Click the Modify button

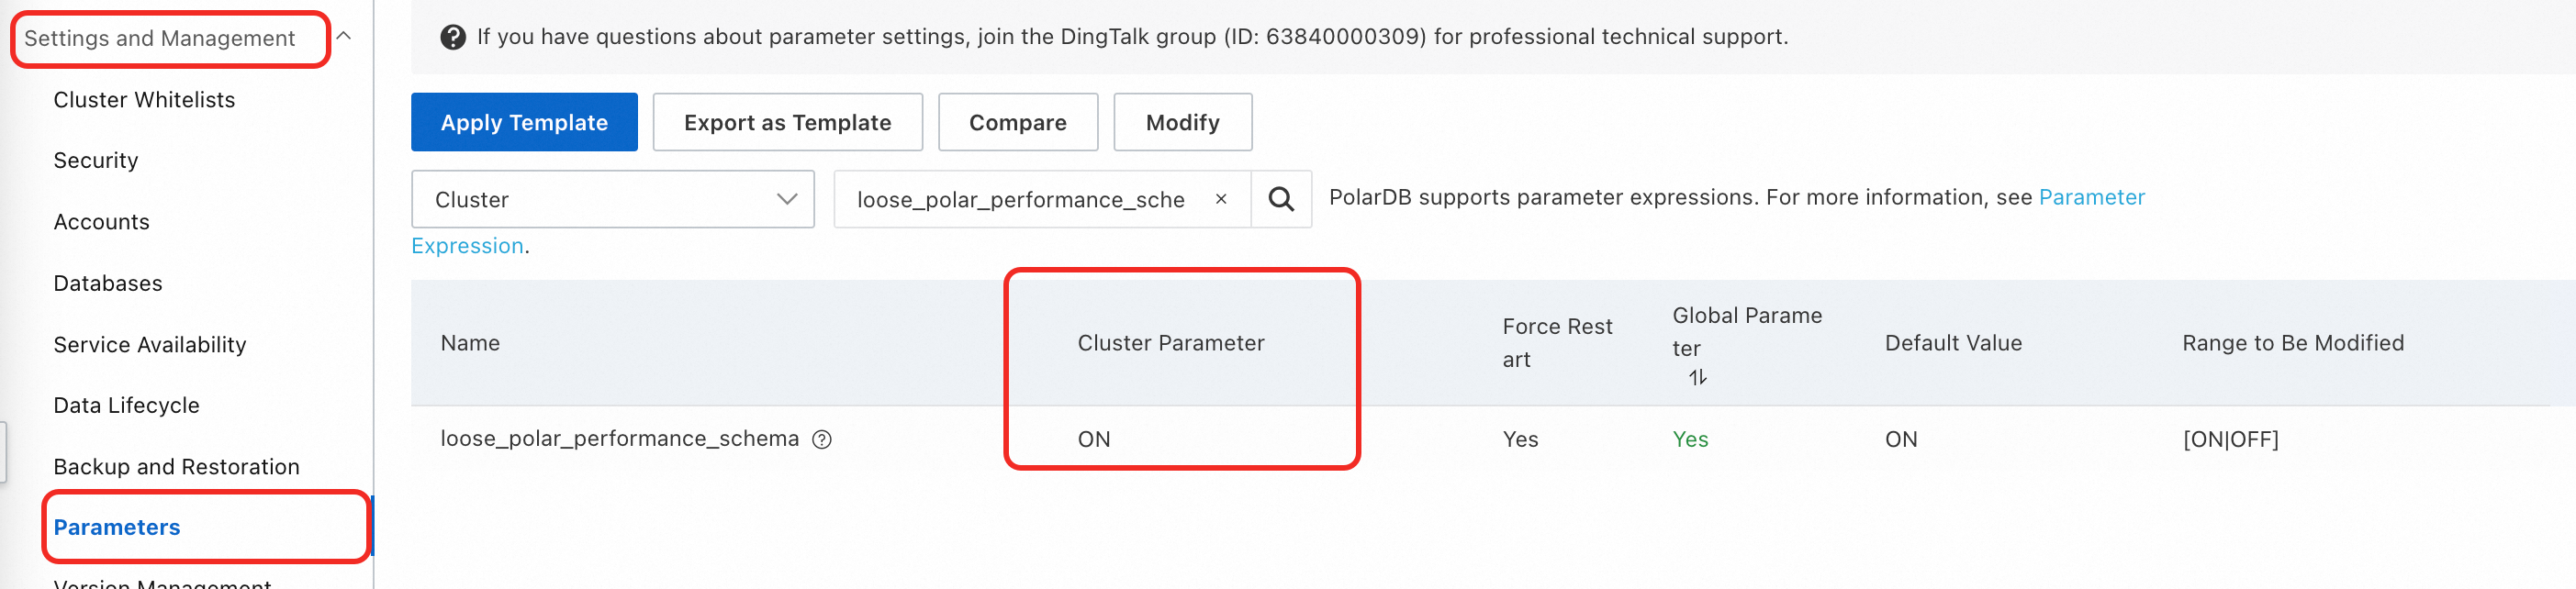[1182, 122]
